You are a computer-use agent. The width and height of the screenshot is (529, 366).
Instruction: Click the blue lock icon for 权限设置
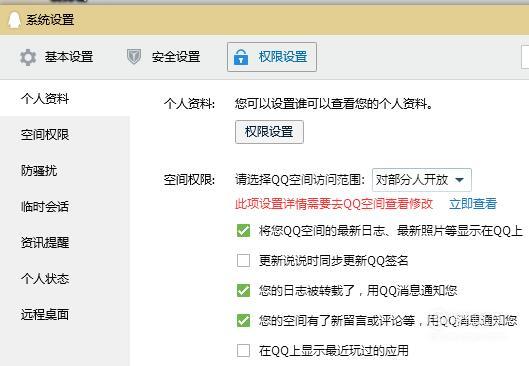[241, 57]
